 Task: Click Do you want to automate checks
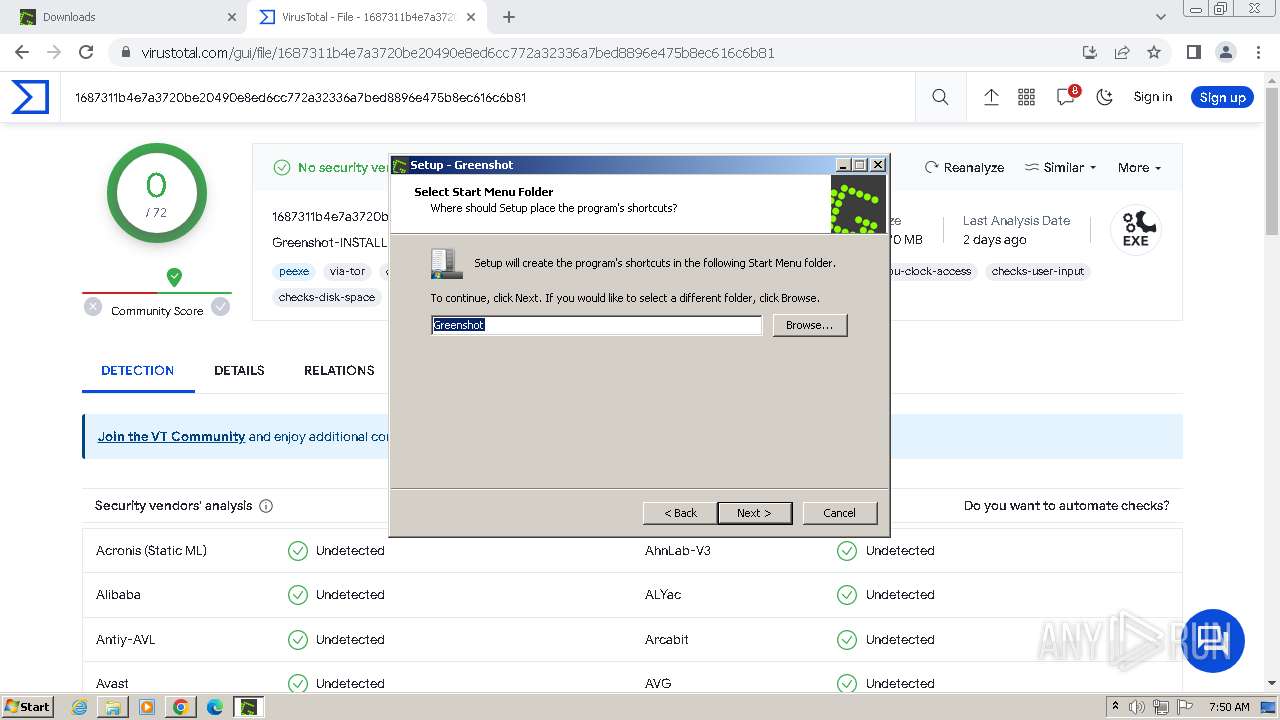click(1067, 506)
